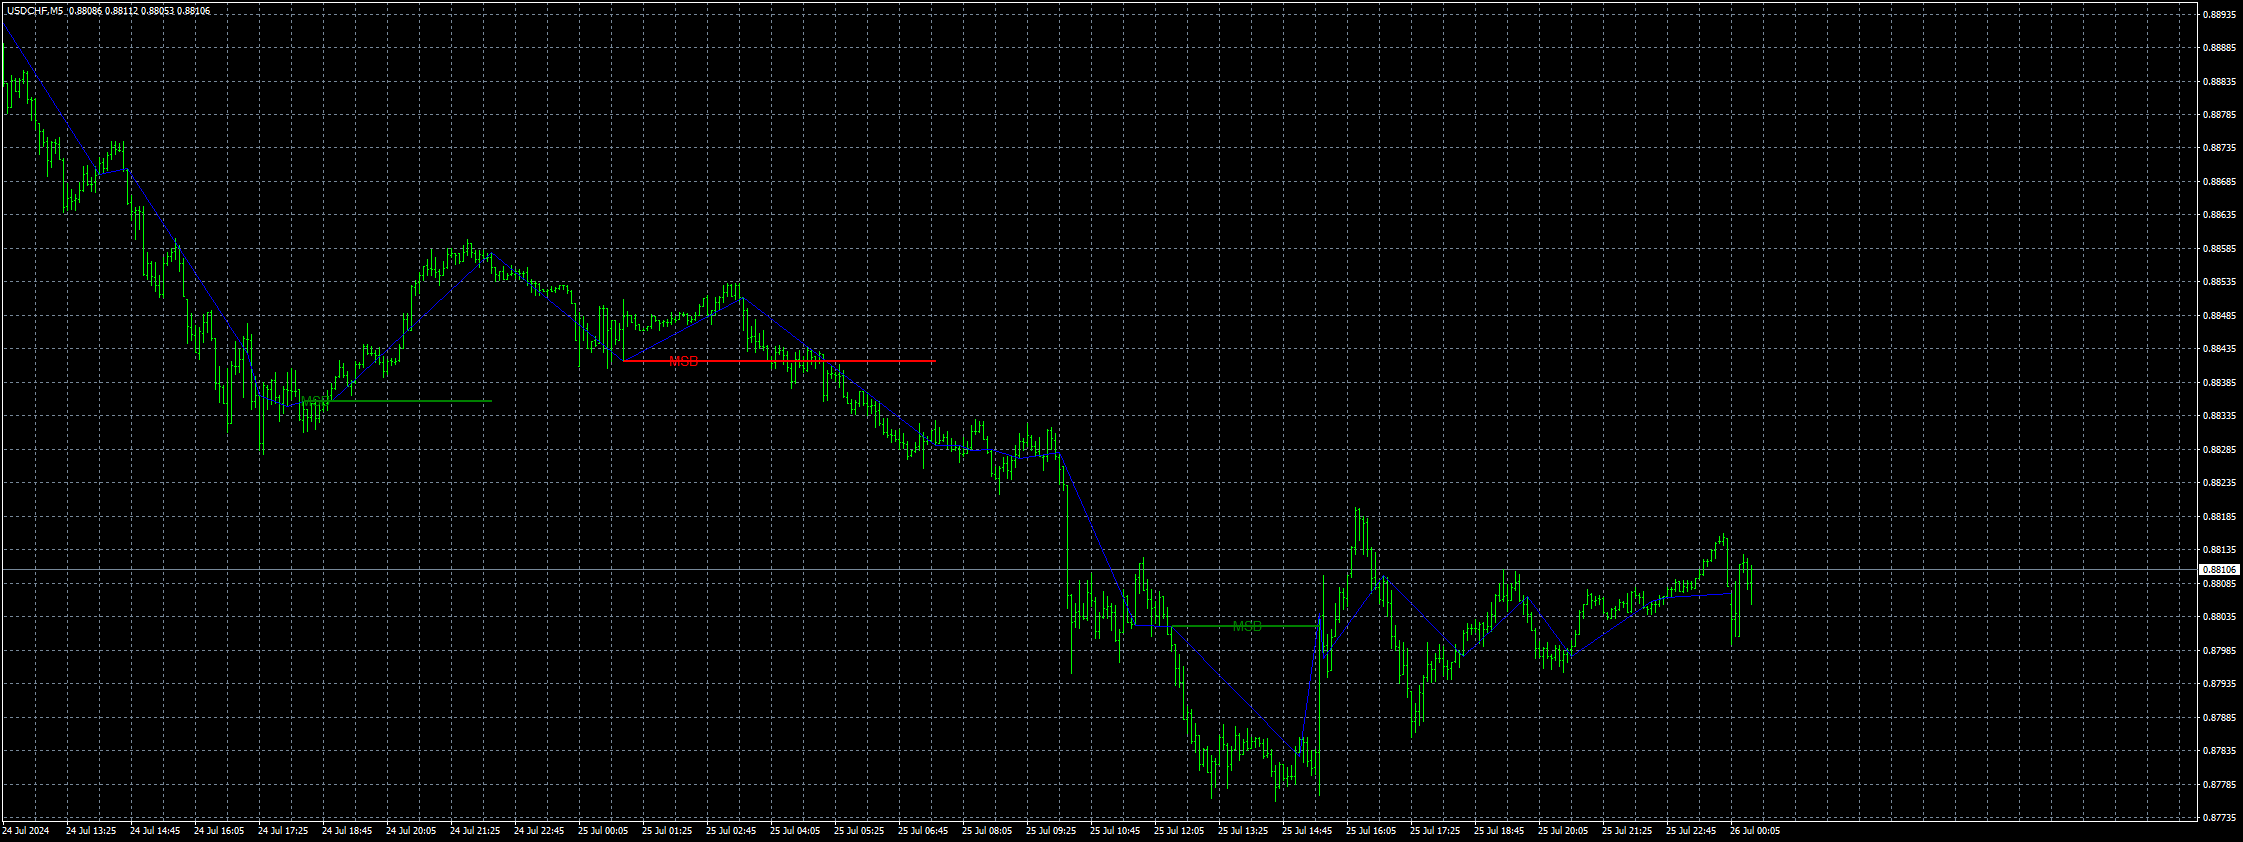This screenshot has height=842, width=2243.
Task: Click the green MSB label near 25 Jul 13:25
Action: tap(1247, 626)
